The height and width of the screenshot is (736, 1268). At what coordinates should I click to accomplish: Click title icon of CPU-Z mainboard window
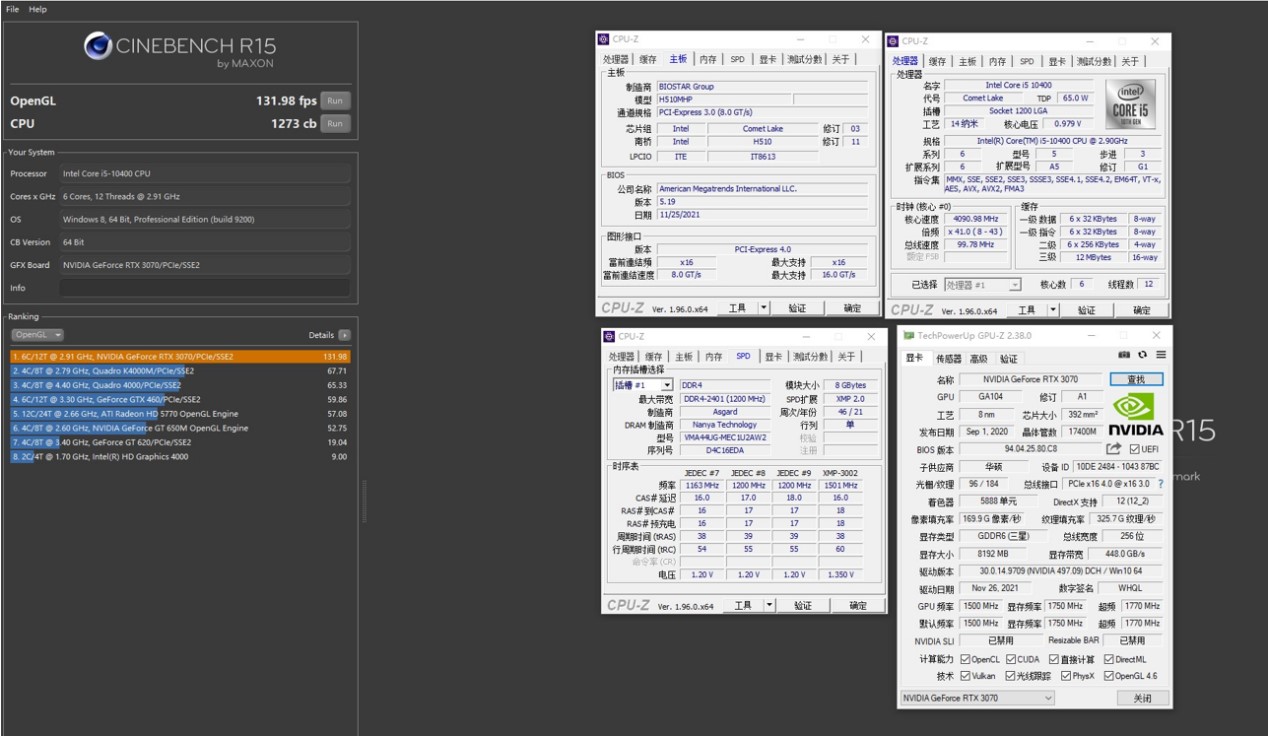(603, 40)
